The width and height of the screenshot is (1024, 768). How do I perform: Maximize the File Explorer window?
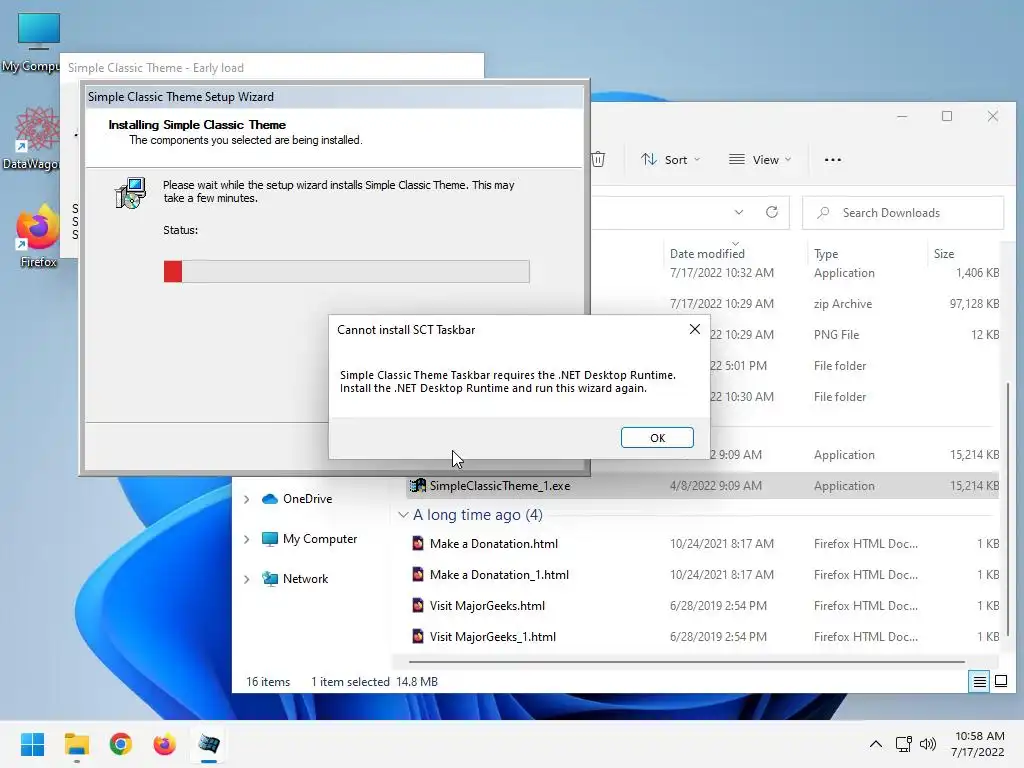(x=947, y=116)
